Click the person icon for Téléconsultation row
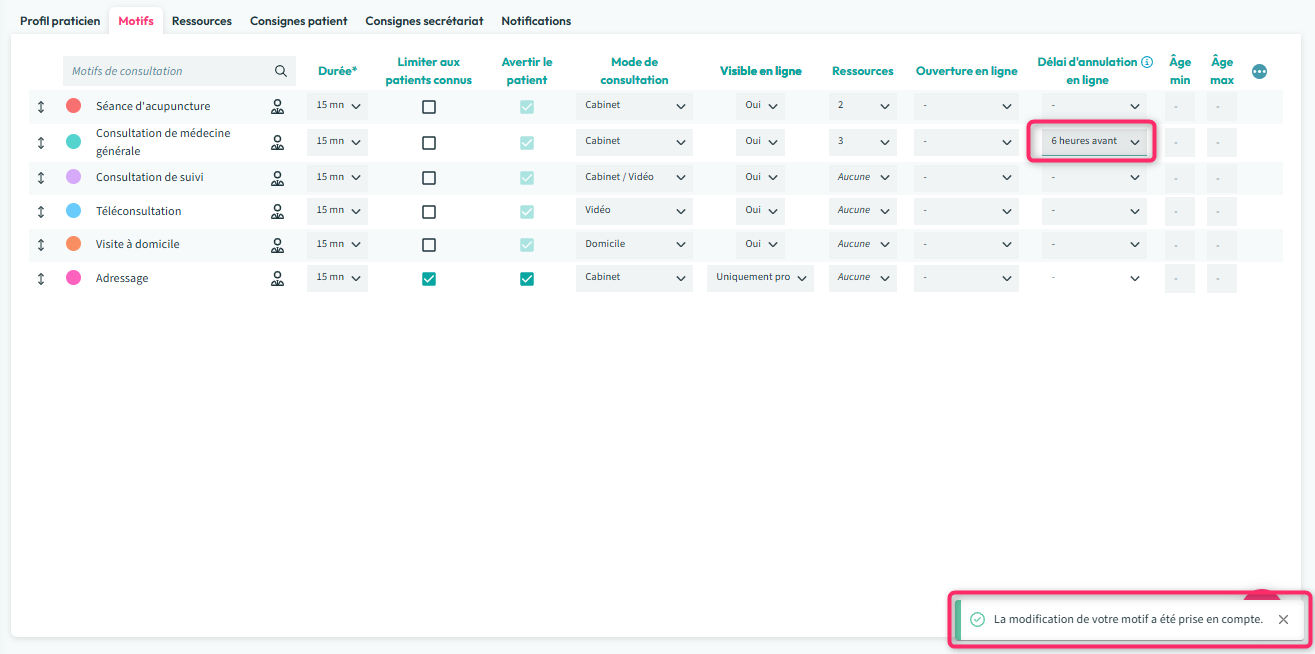 [x=278, y=212]
